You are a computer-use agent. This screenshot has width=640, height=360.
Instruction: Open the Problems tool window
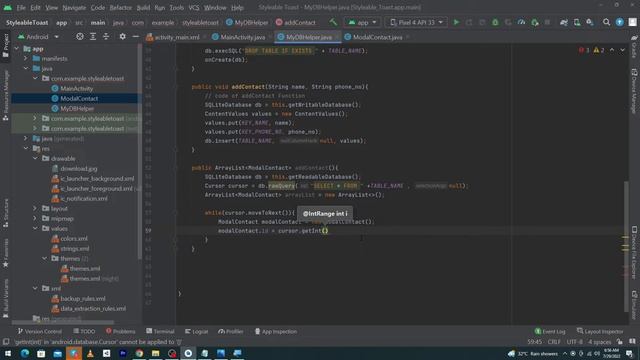tap(120, 331)
